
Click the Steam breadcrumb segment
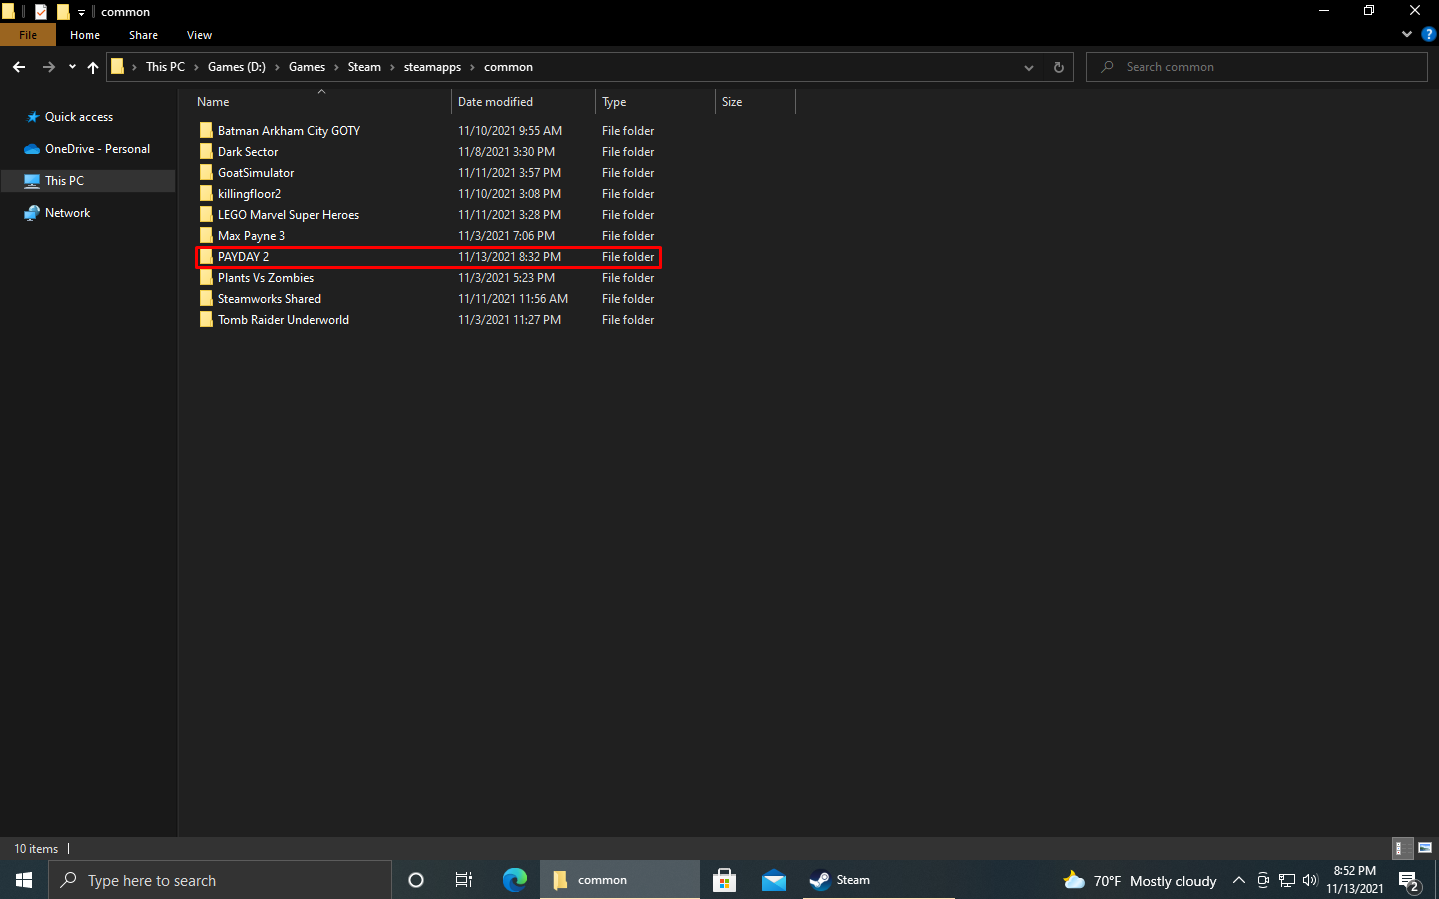(364, 67)
